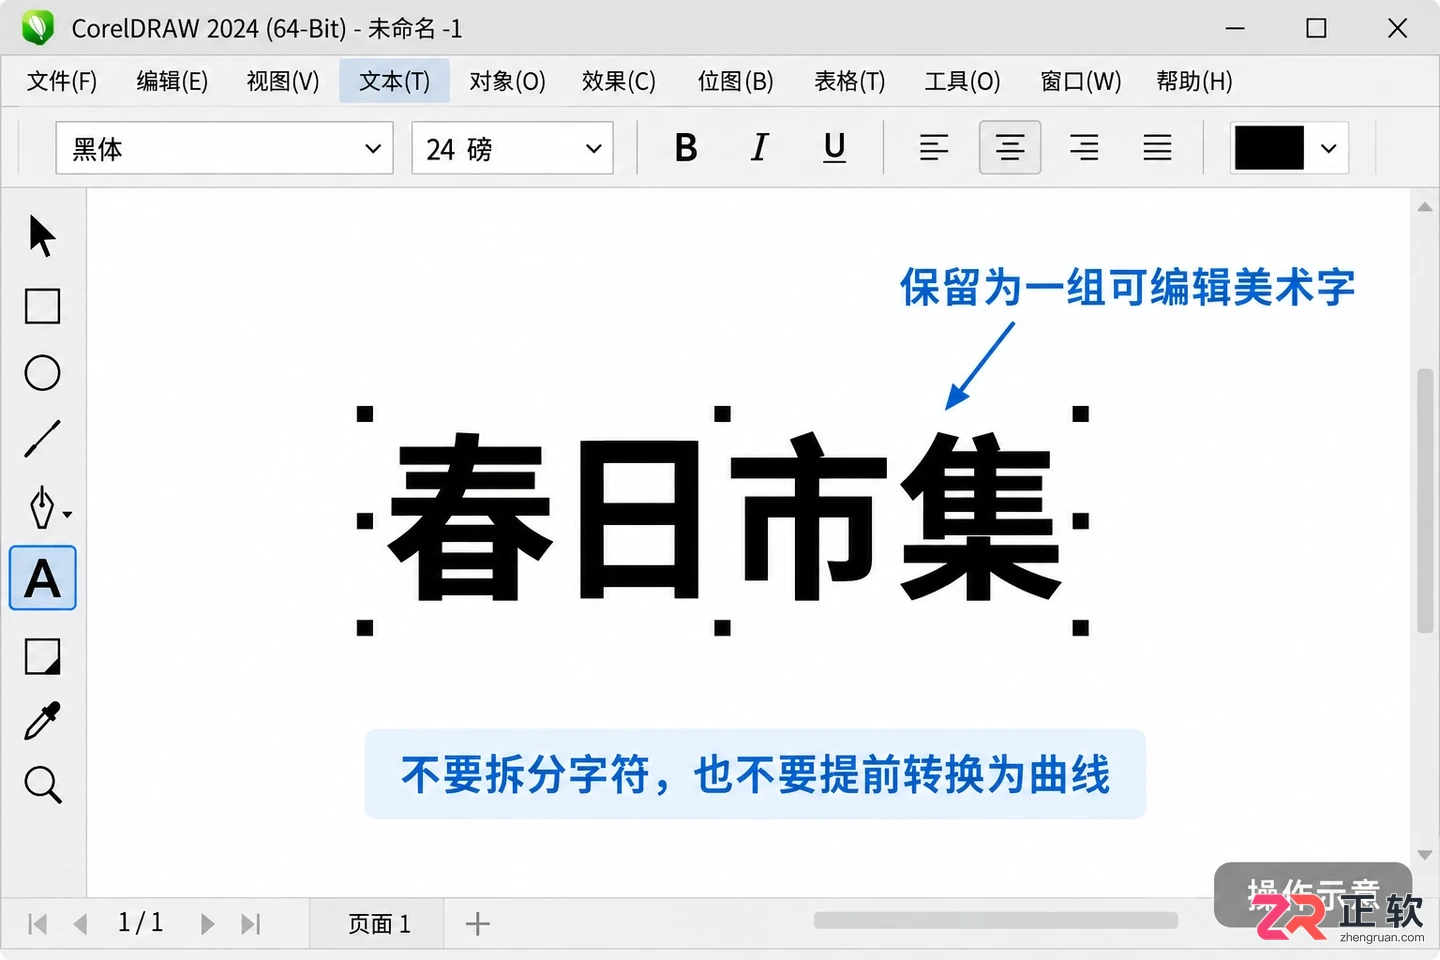
Task: Click the 春日市集 artistic text object
Action: click(723, 518)
